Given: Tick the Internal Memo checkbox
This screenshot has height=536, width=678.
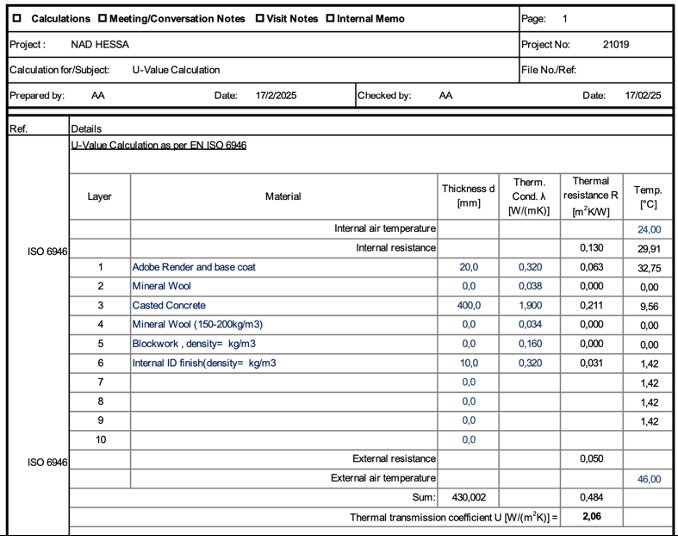Looking at the screenshot, I should click(x=330, y=18).
